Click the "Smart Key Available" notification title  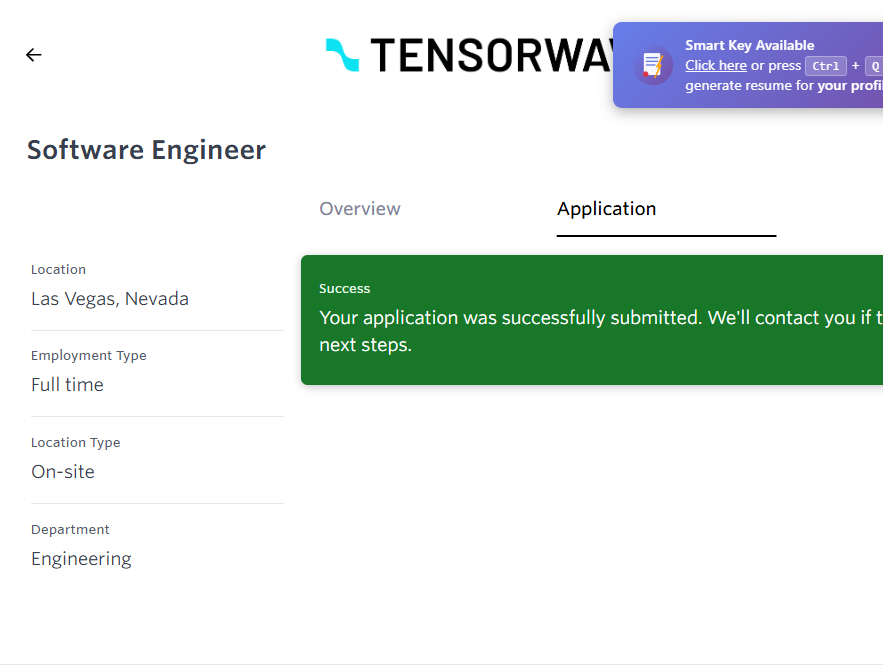point(749,45)
